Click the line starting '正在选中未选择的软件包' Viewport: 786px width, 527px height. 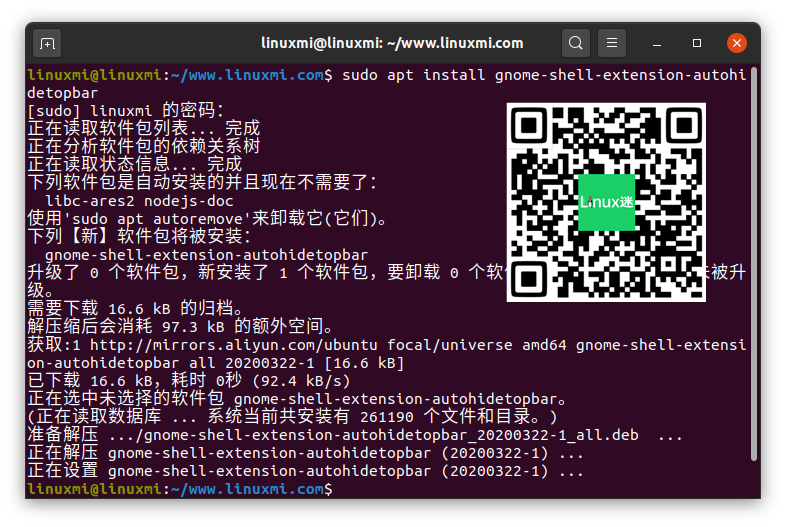(297, 399)
